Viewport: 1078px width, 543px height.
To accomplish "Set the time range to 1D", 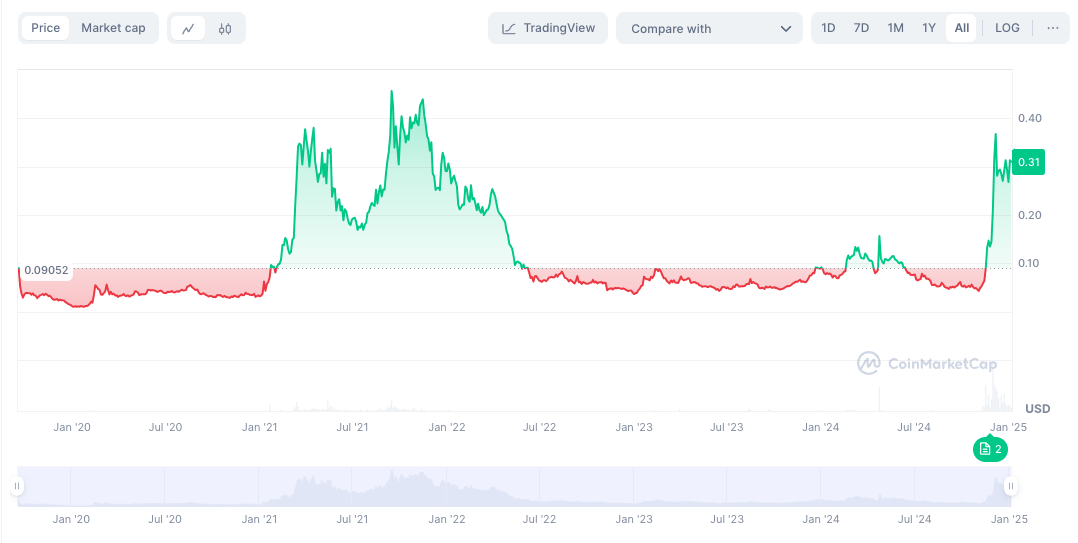I will pyautogui.click(x=828, y=28).
